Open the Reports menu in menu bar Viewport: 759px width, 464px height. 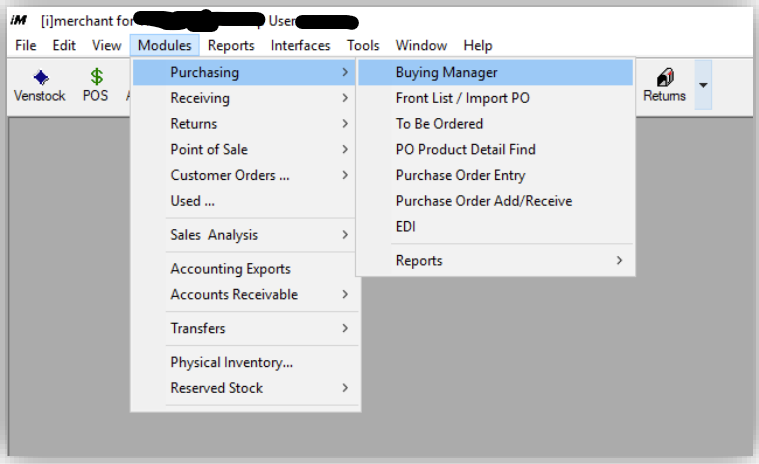click(231, 45)
